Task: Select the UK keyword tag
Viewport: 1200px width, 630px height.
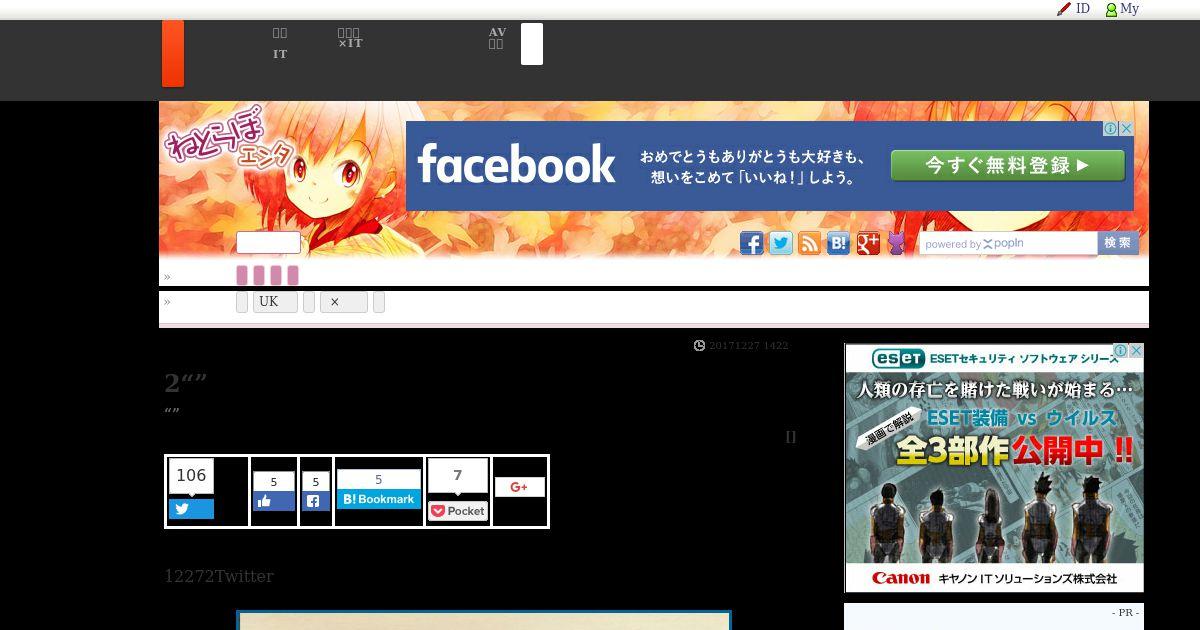Action: point(275,302)
